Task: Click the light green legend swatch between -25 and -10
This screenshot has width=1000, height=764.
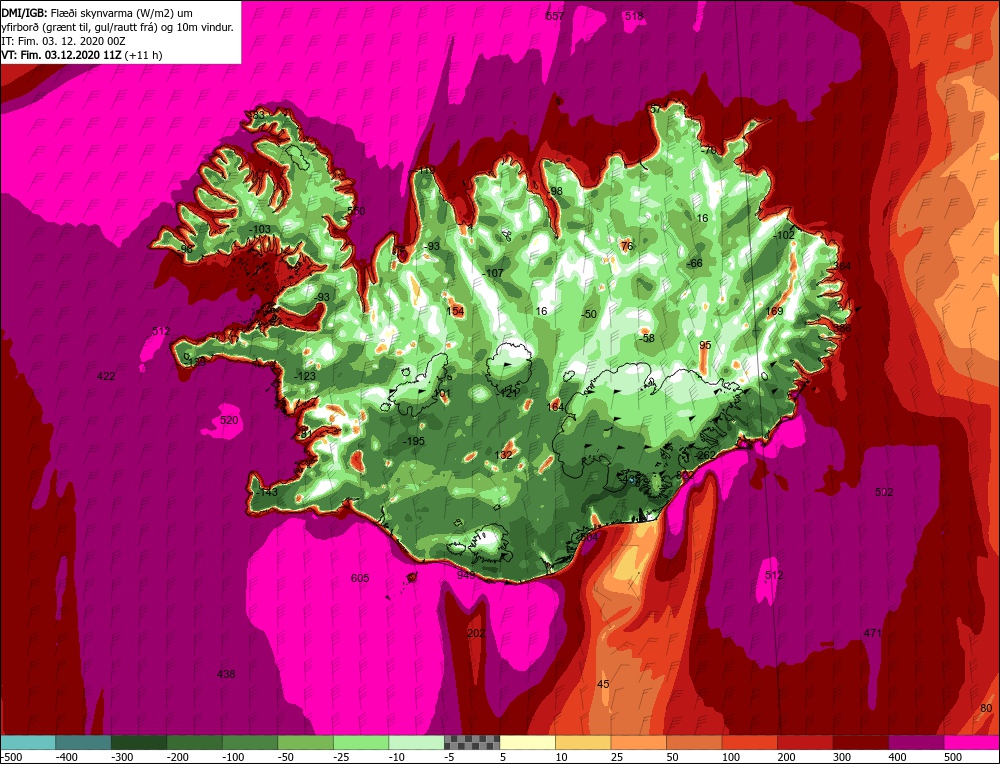Action: click(x=361, y=742)
